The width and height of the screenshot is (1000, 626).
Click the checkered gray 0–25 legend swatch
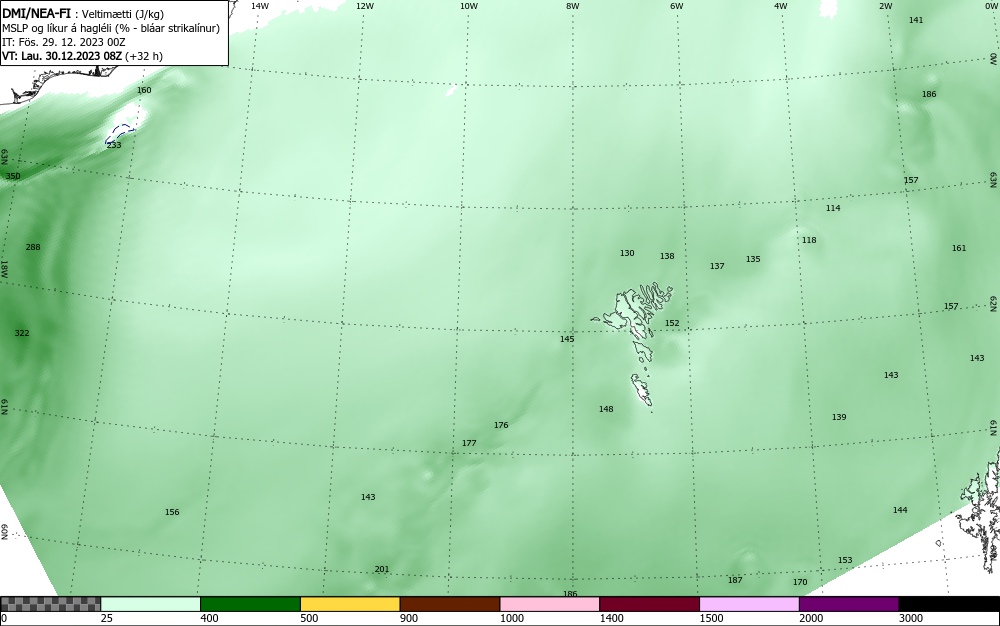[x=50, y=604]
